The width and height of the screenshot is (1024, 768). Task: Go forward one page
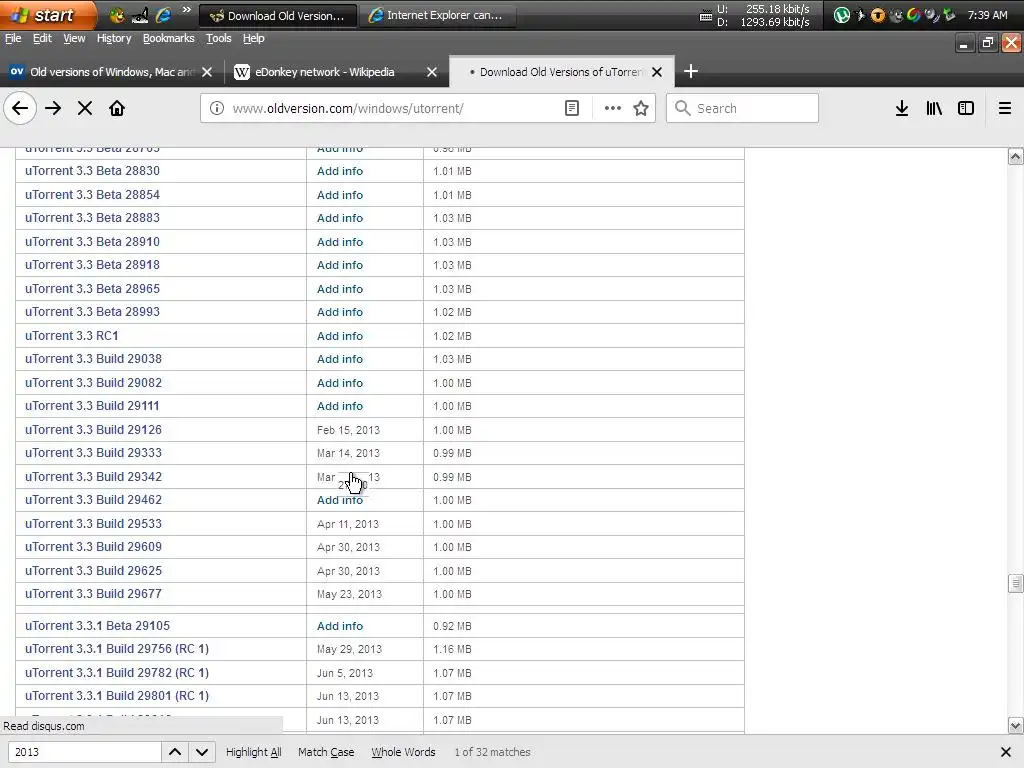point(53,108)
